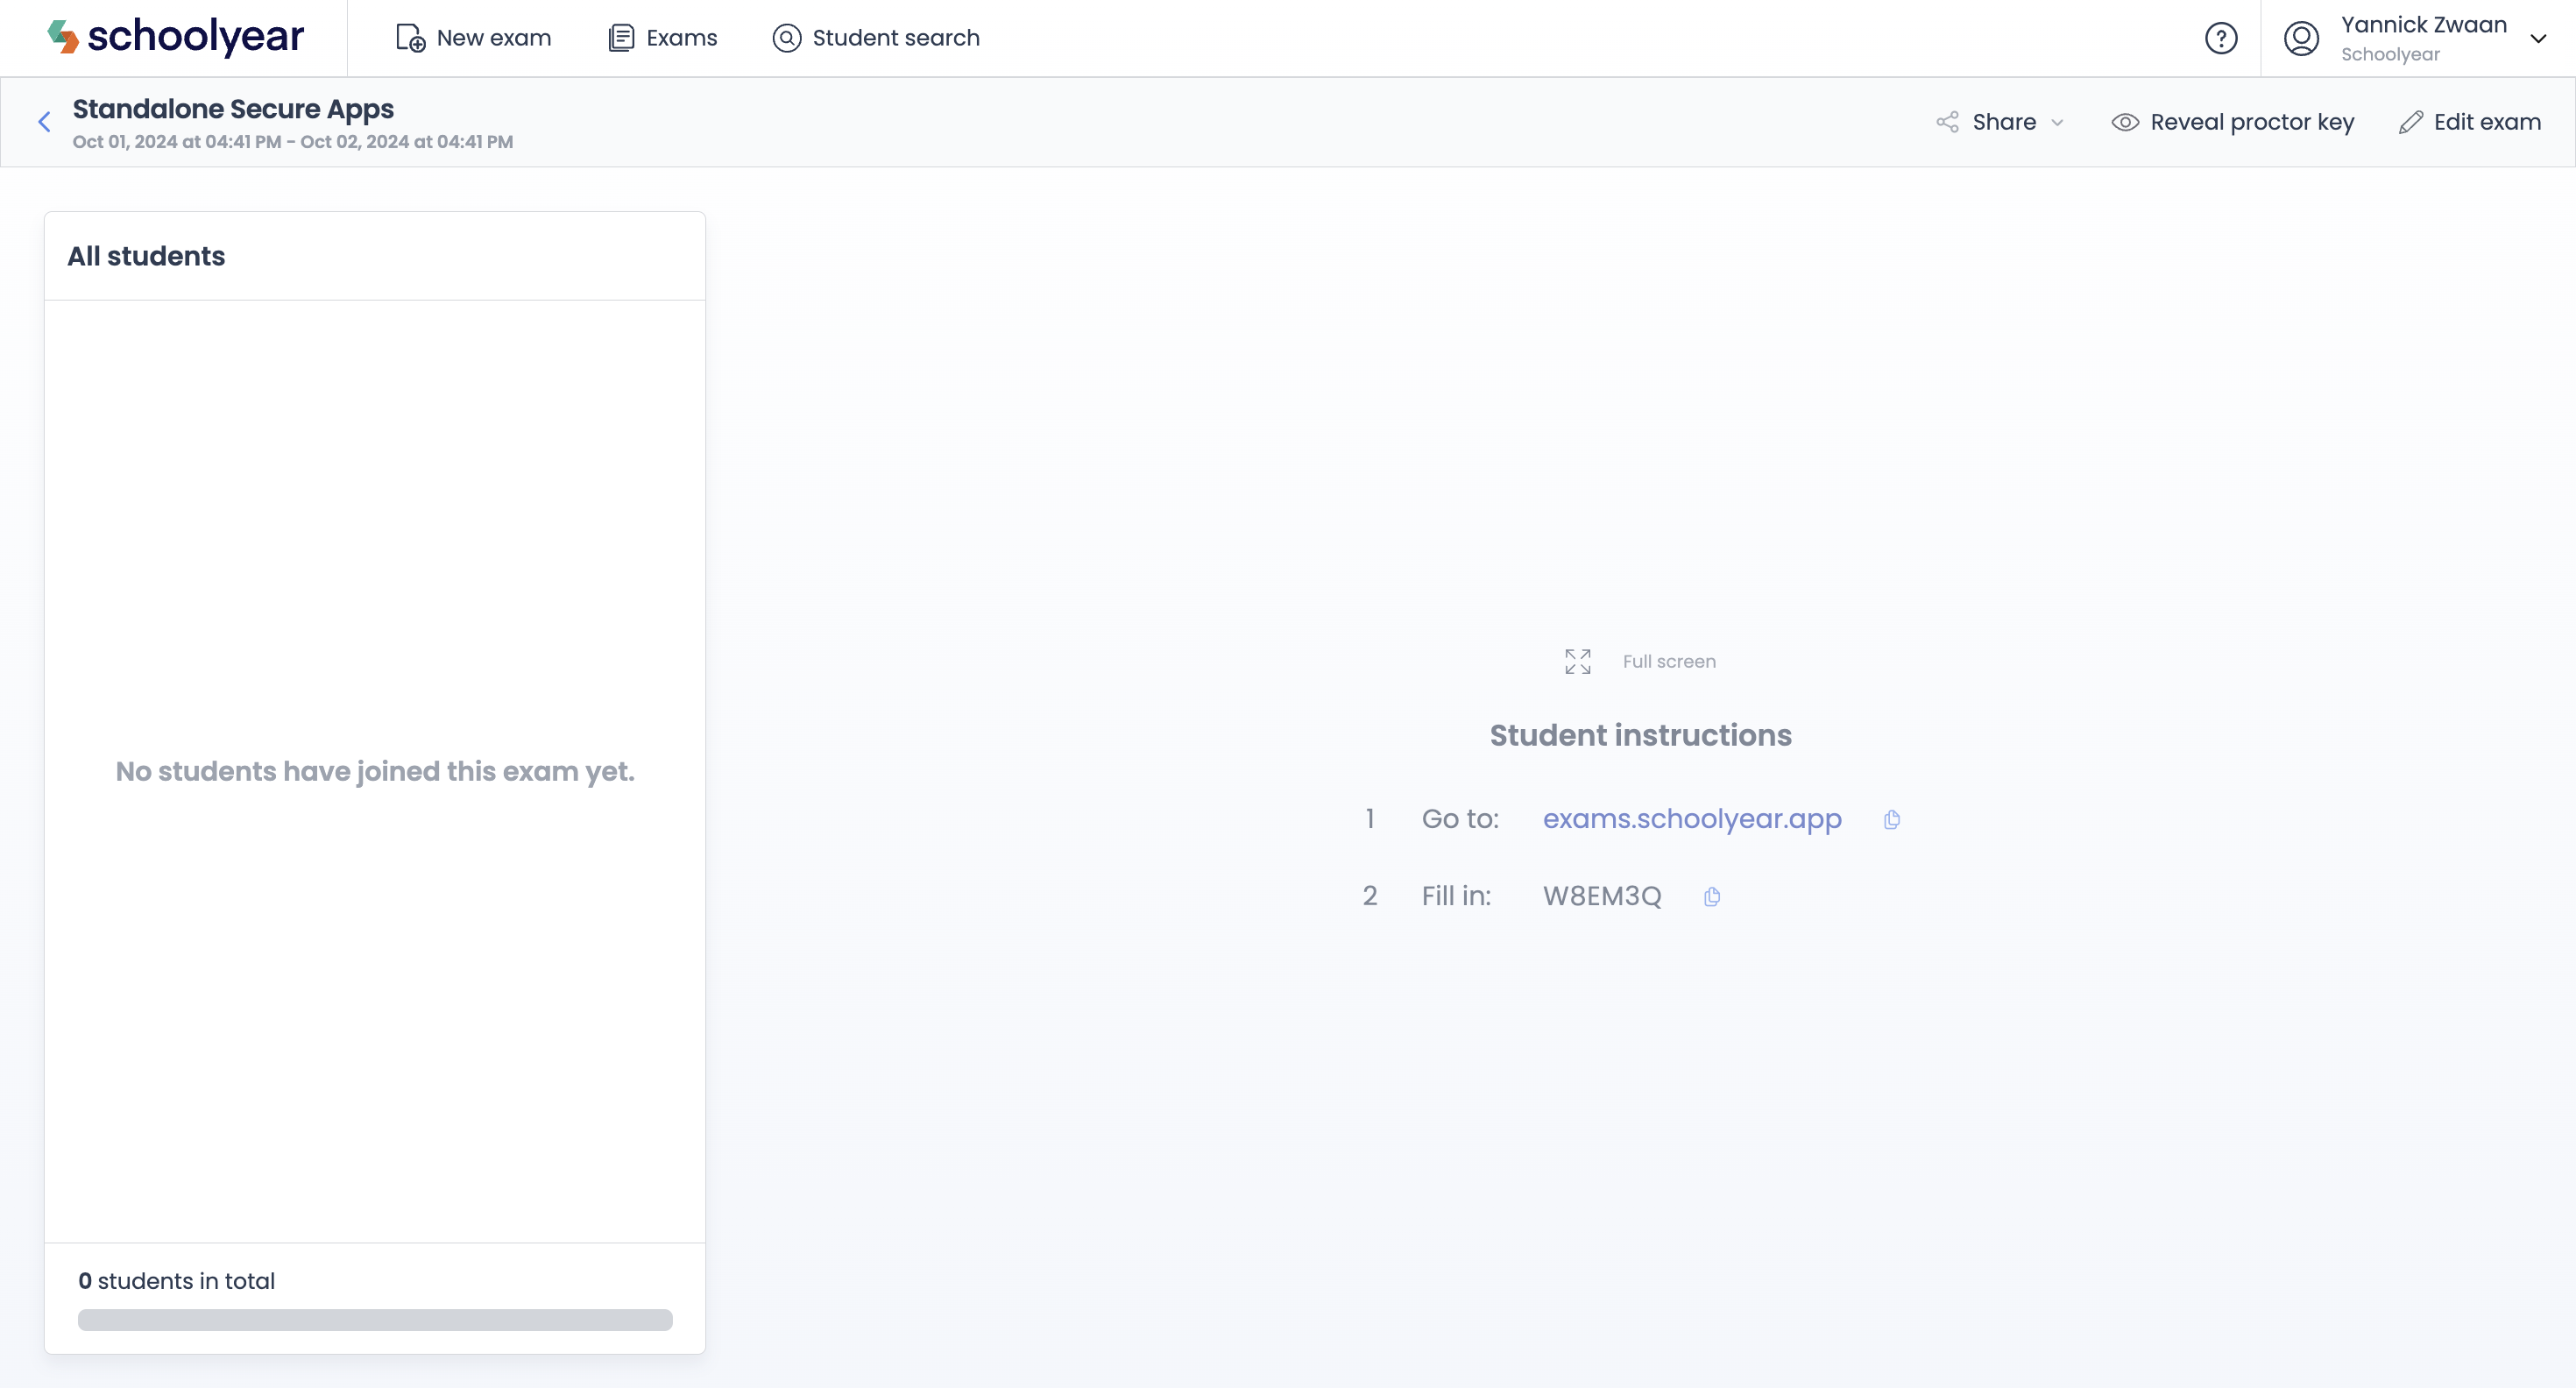
Task: Go back using the left arrow
Action: pyautogui.click(x=44, y=122)
